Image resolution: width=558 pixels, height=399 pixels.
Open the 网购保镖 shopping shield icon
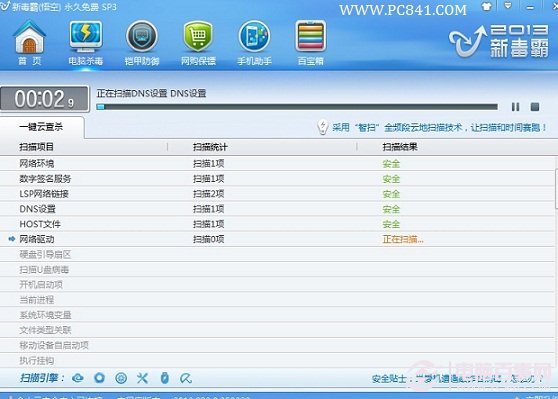[198, 43]
